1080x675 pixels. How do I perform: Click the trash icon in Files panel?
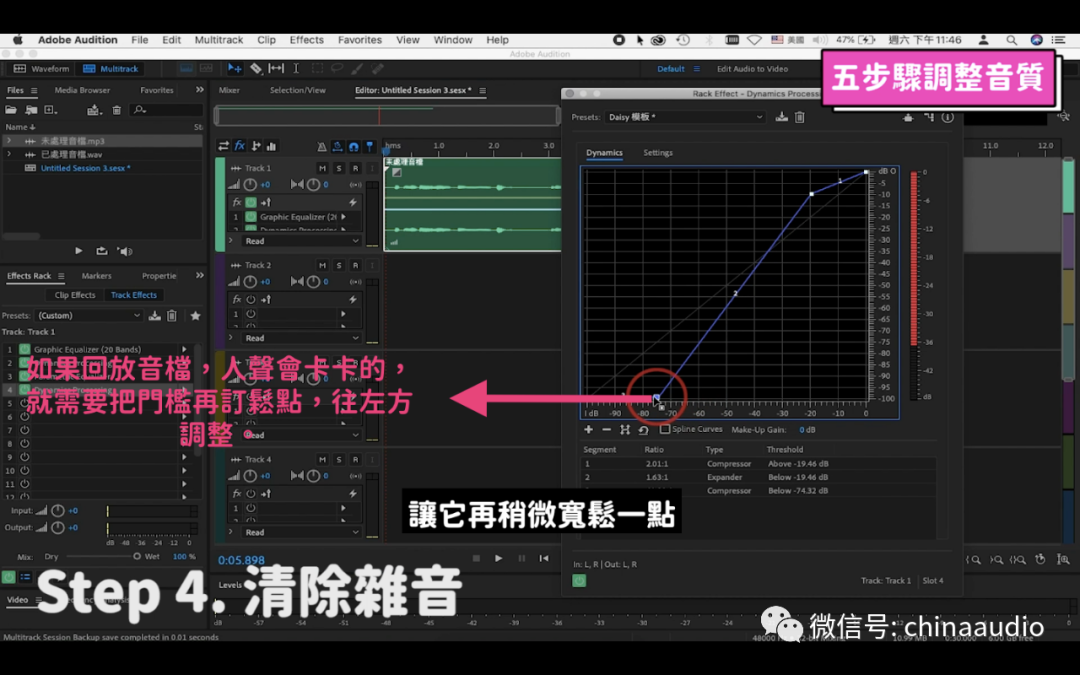[116, 110]
